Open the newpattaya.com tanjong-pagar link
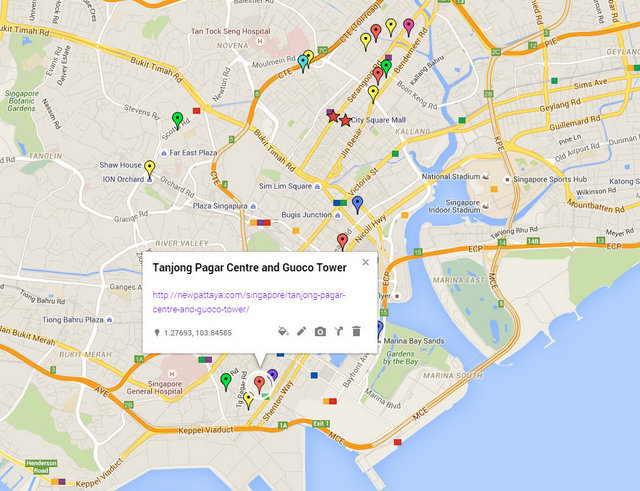This screenshot has height=491, width=640. [249, 302]
